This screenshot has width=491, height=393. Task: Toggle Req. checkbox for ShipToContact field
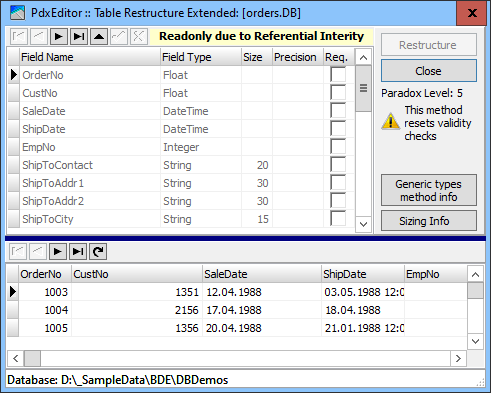(x=338, y=164)
